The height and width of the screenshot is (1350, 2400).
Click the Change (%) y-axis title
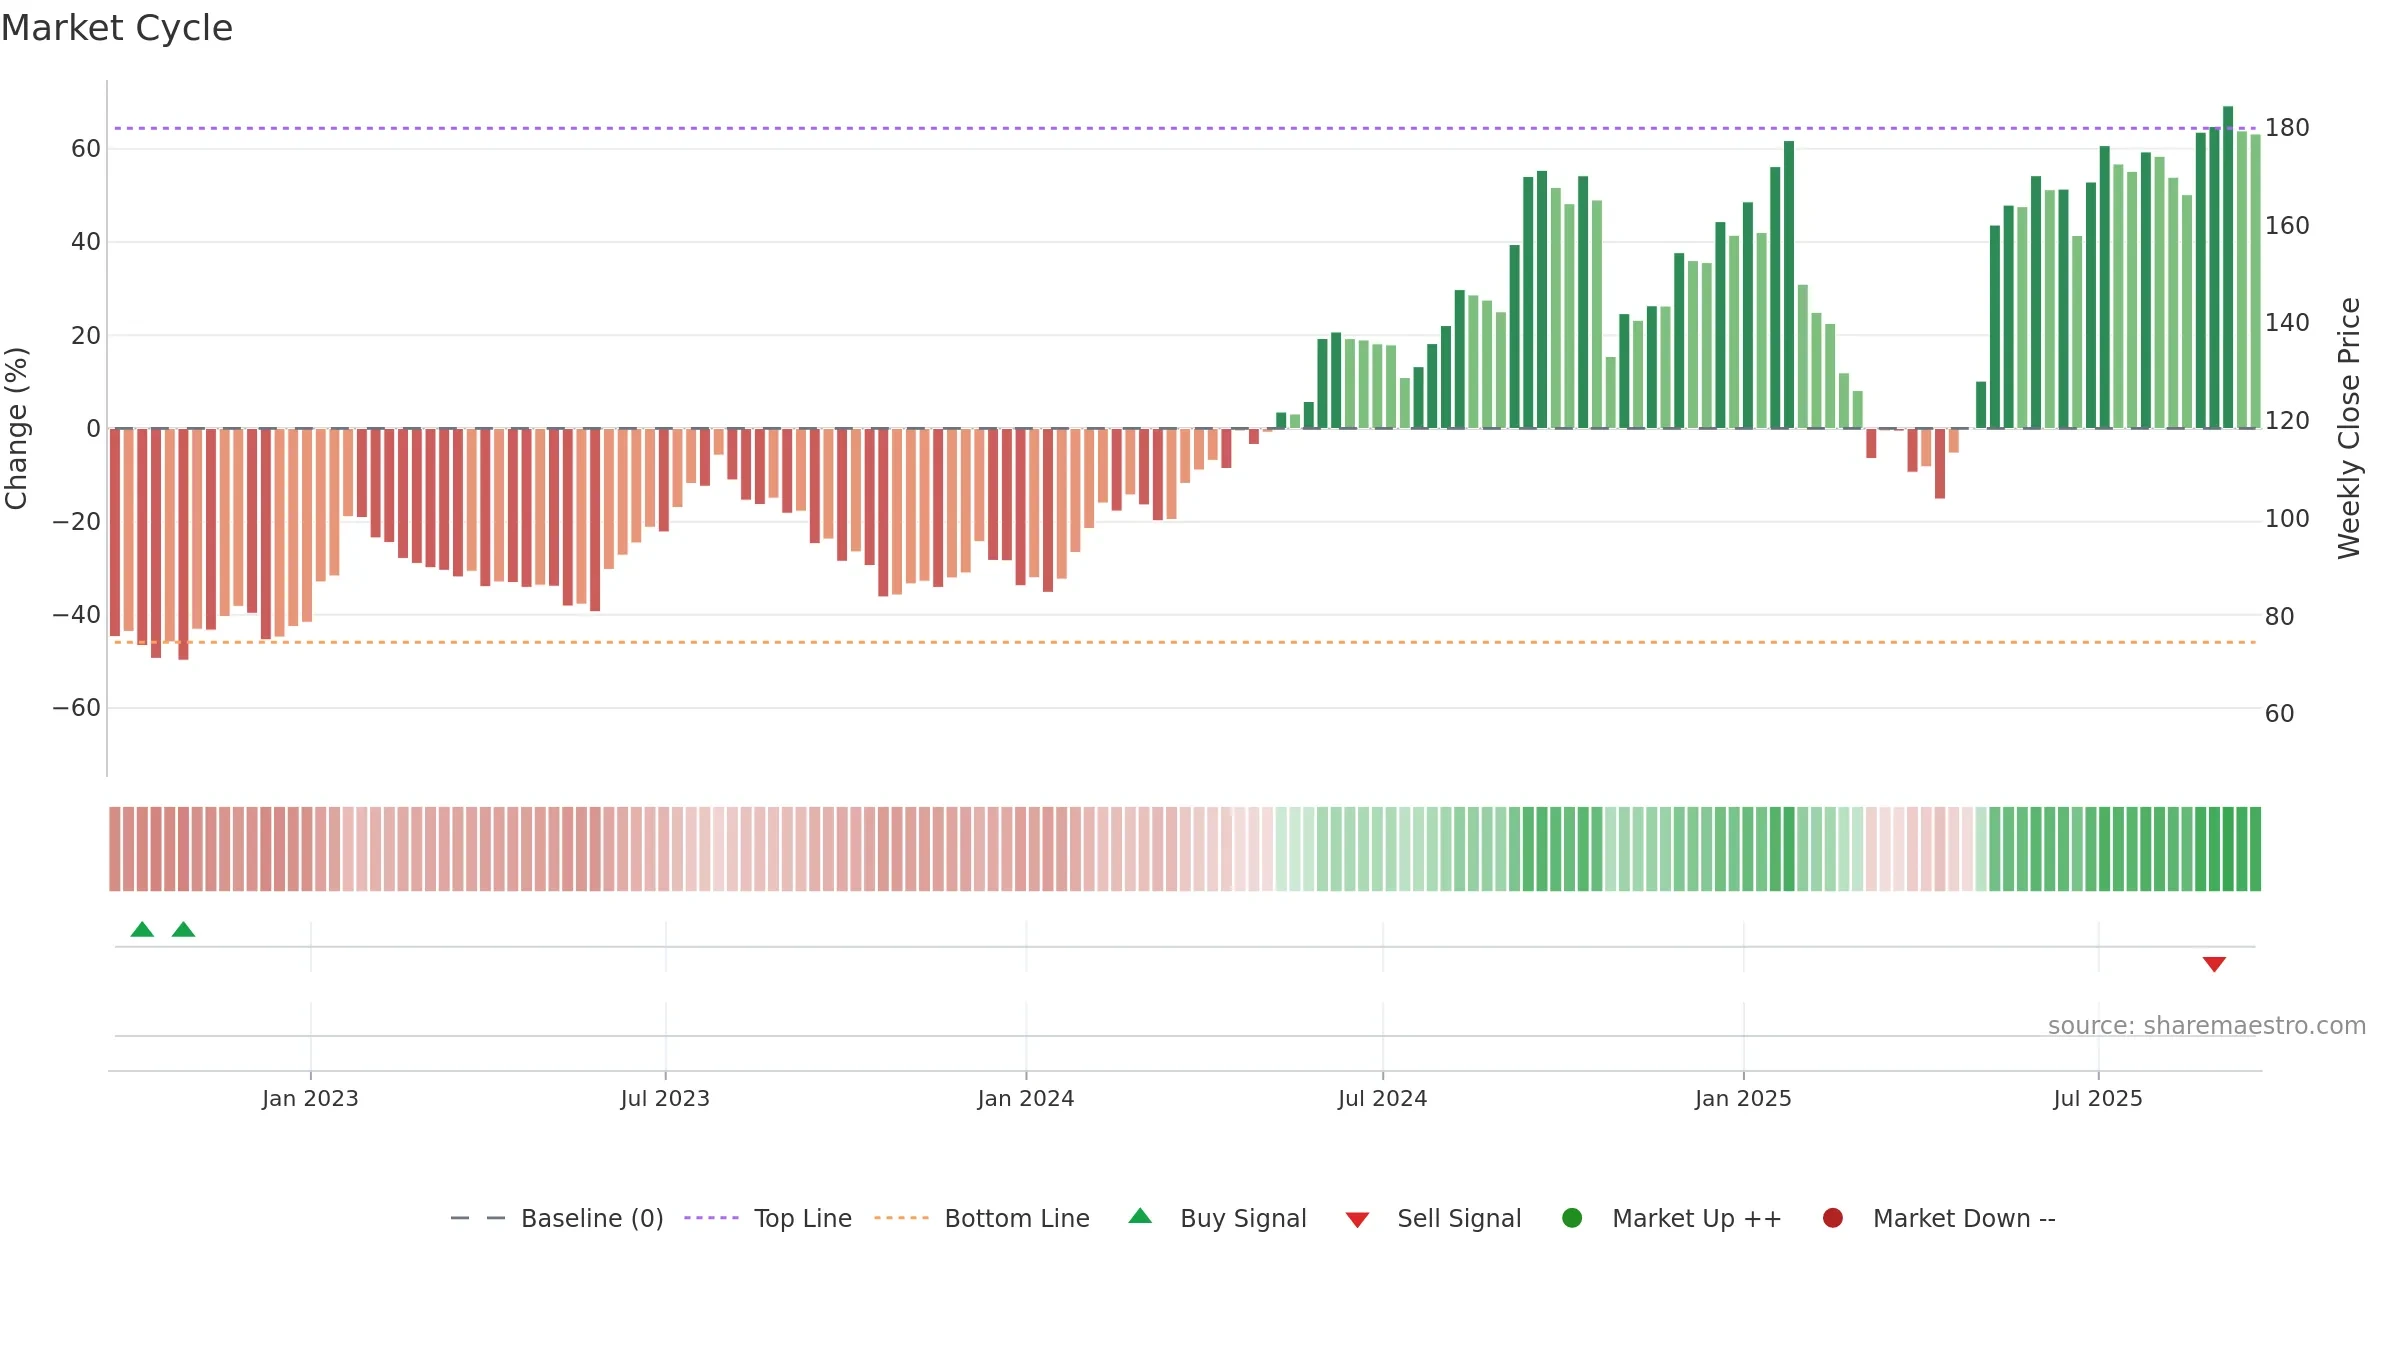16,428
